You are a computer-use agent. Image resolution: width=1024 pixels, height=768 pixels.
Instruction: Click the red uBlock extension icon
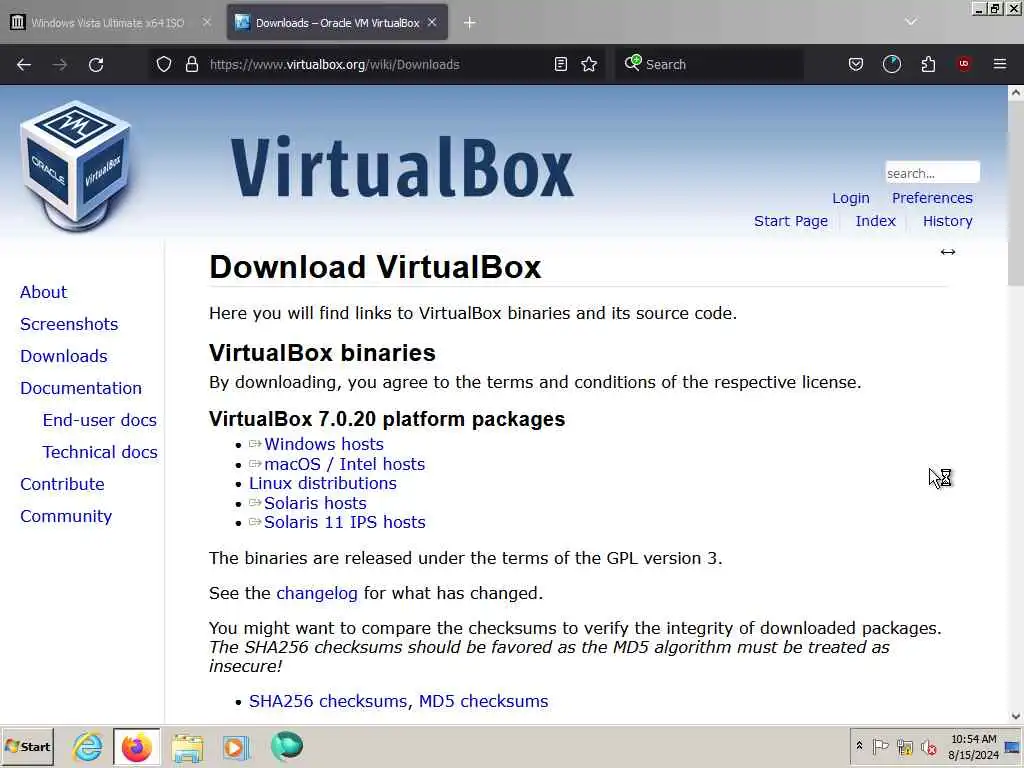[x=964, y=64]
